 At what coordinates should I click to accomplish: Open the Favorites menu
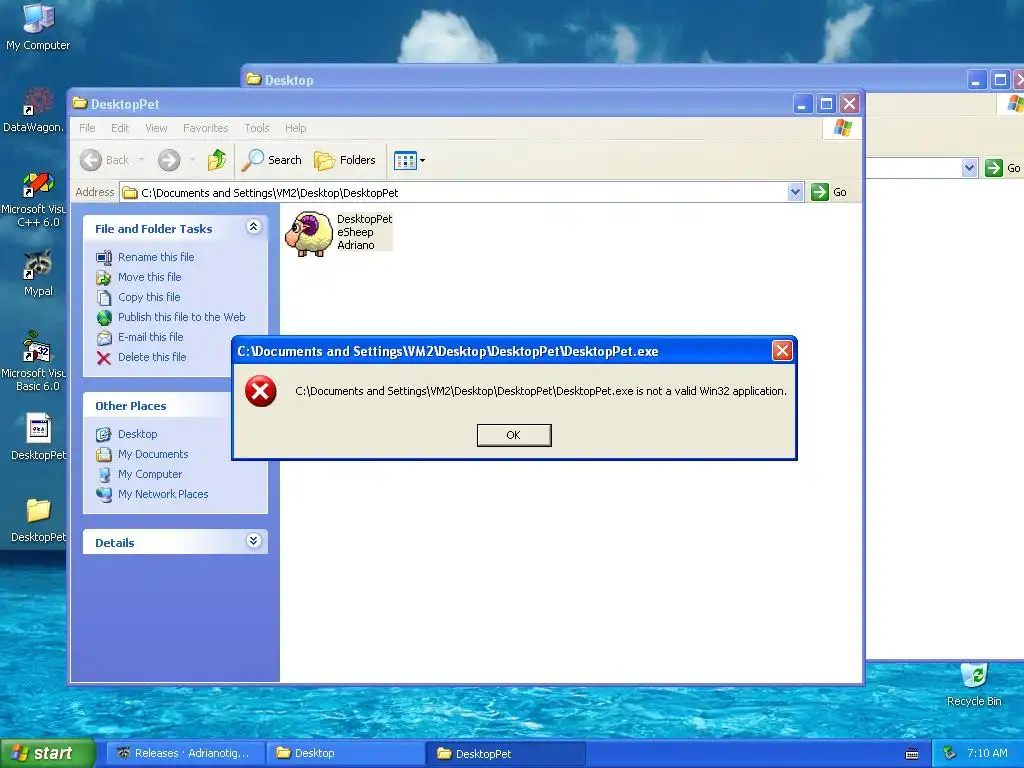pos(206,128)
